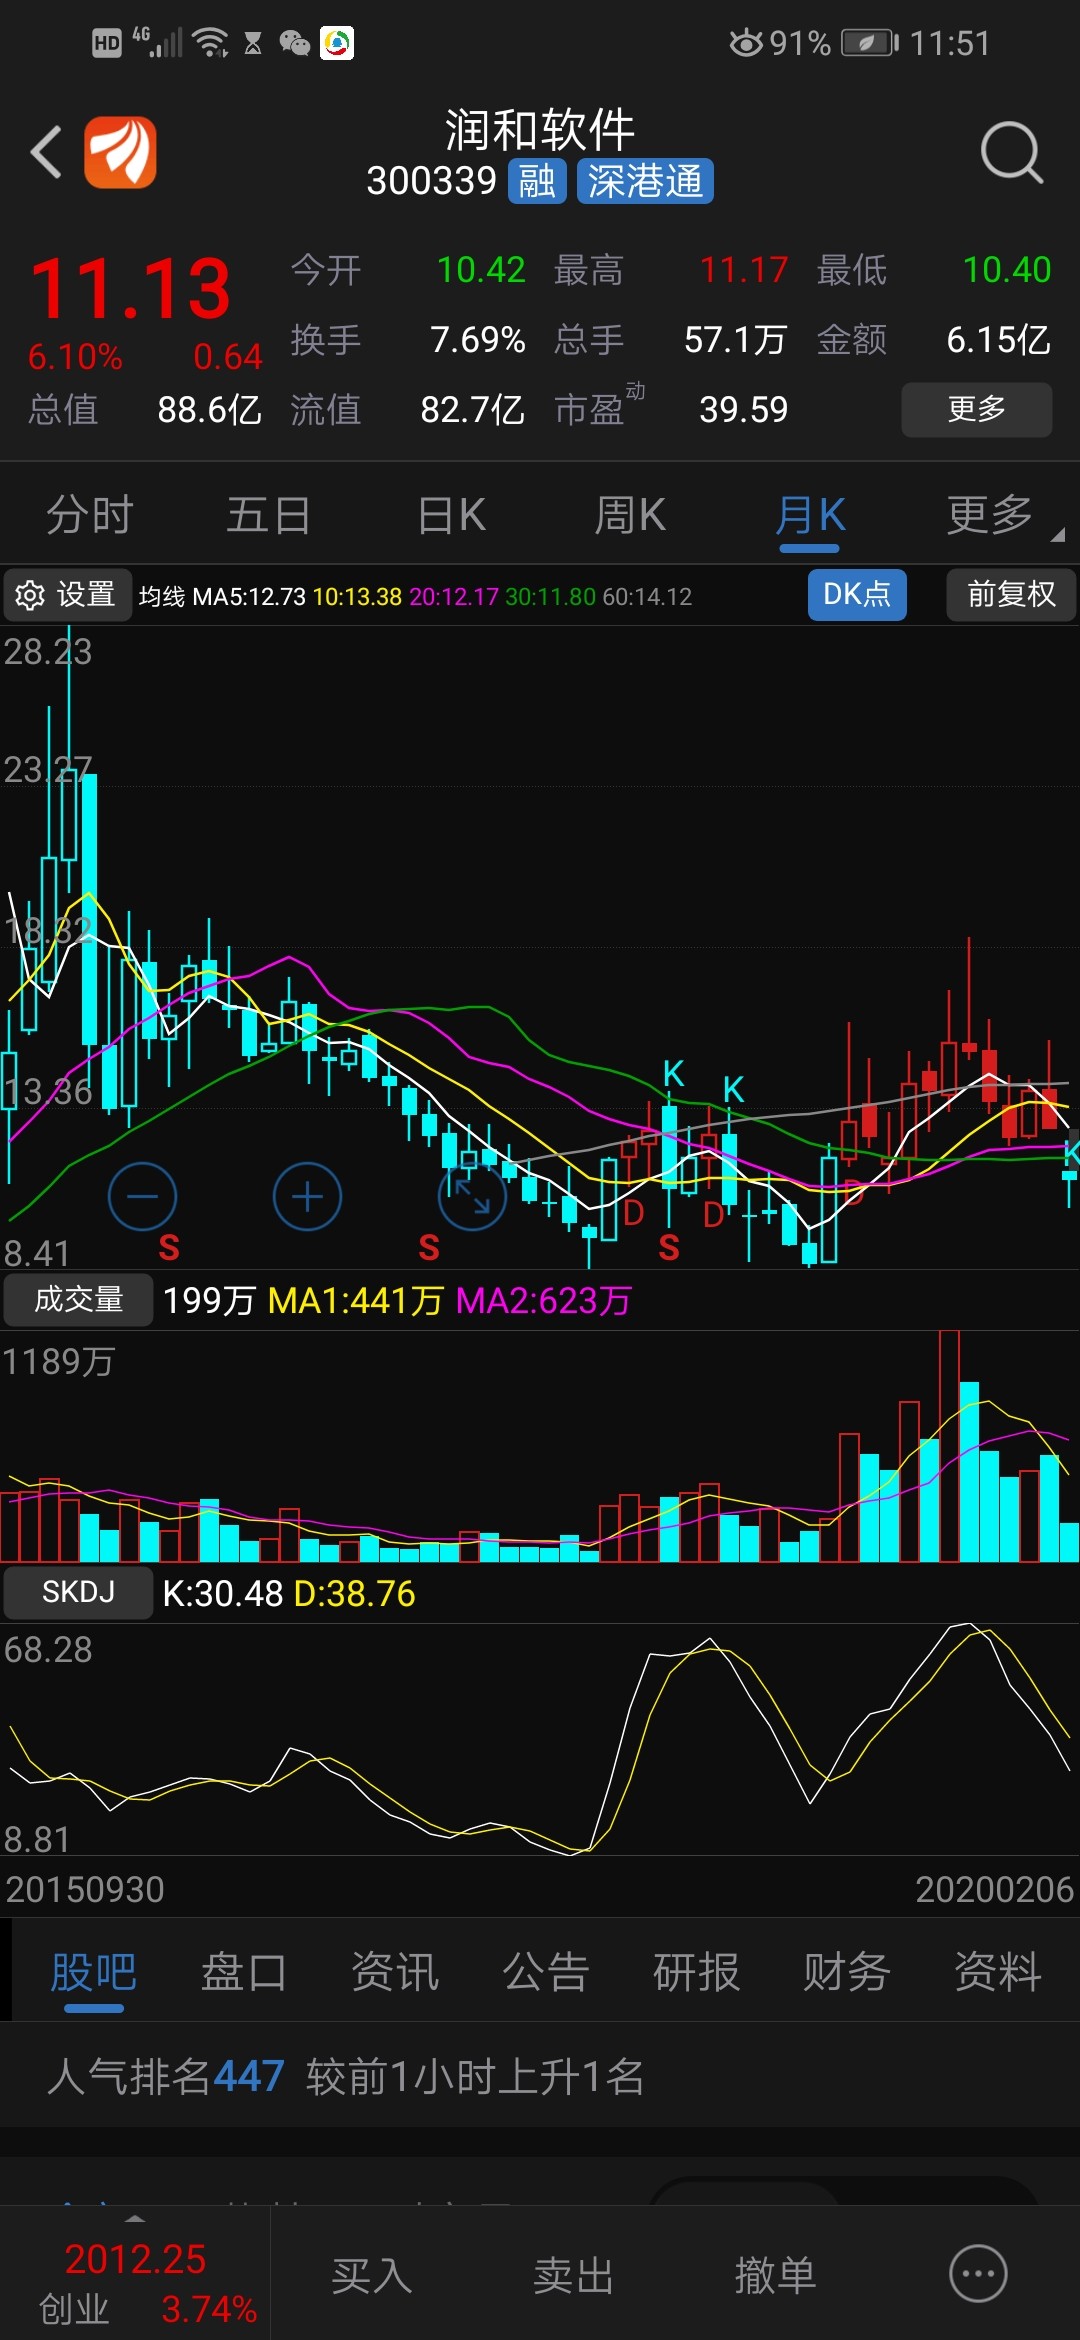Viewport: 1080px width, 2340px height.
Task: Tap the WeChat status bar icon
Action: coord(294,43)
